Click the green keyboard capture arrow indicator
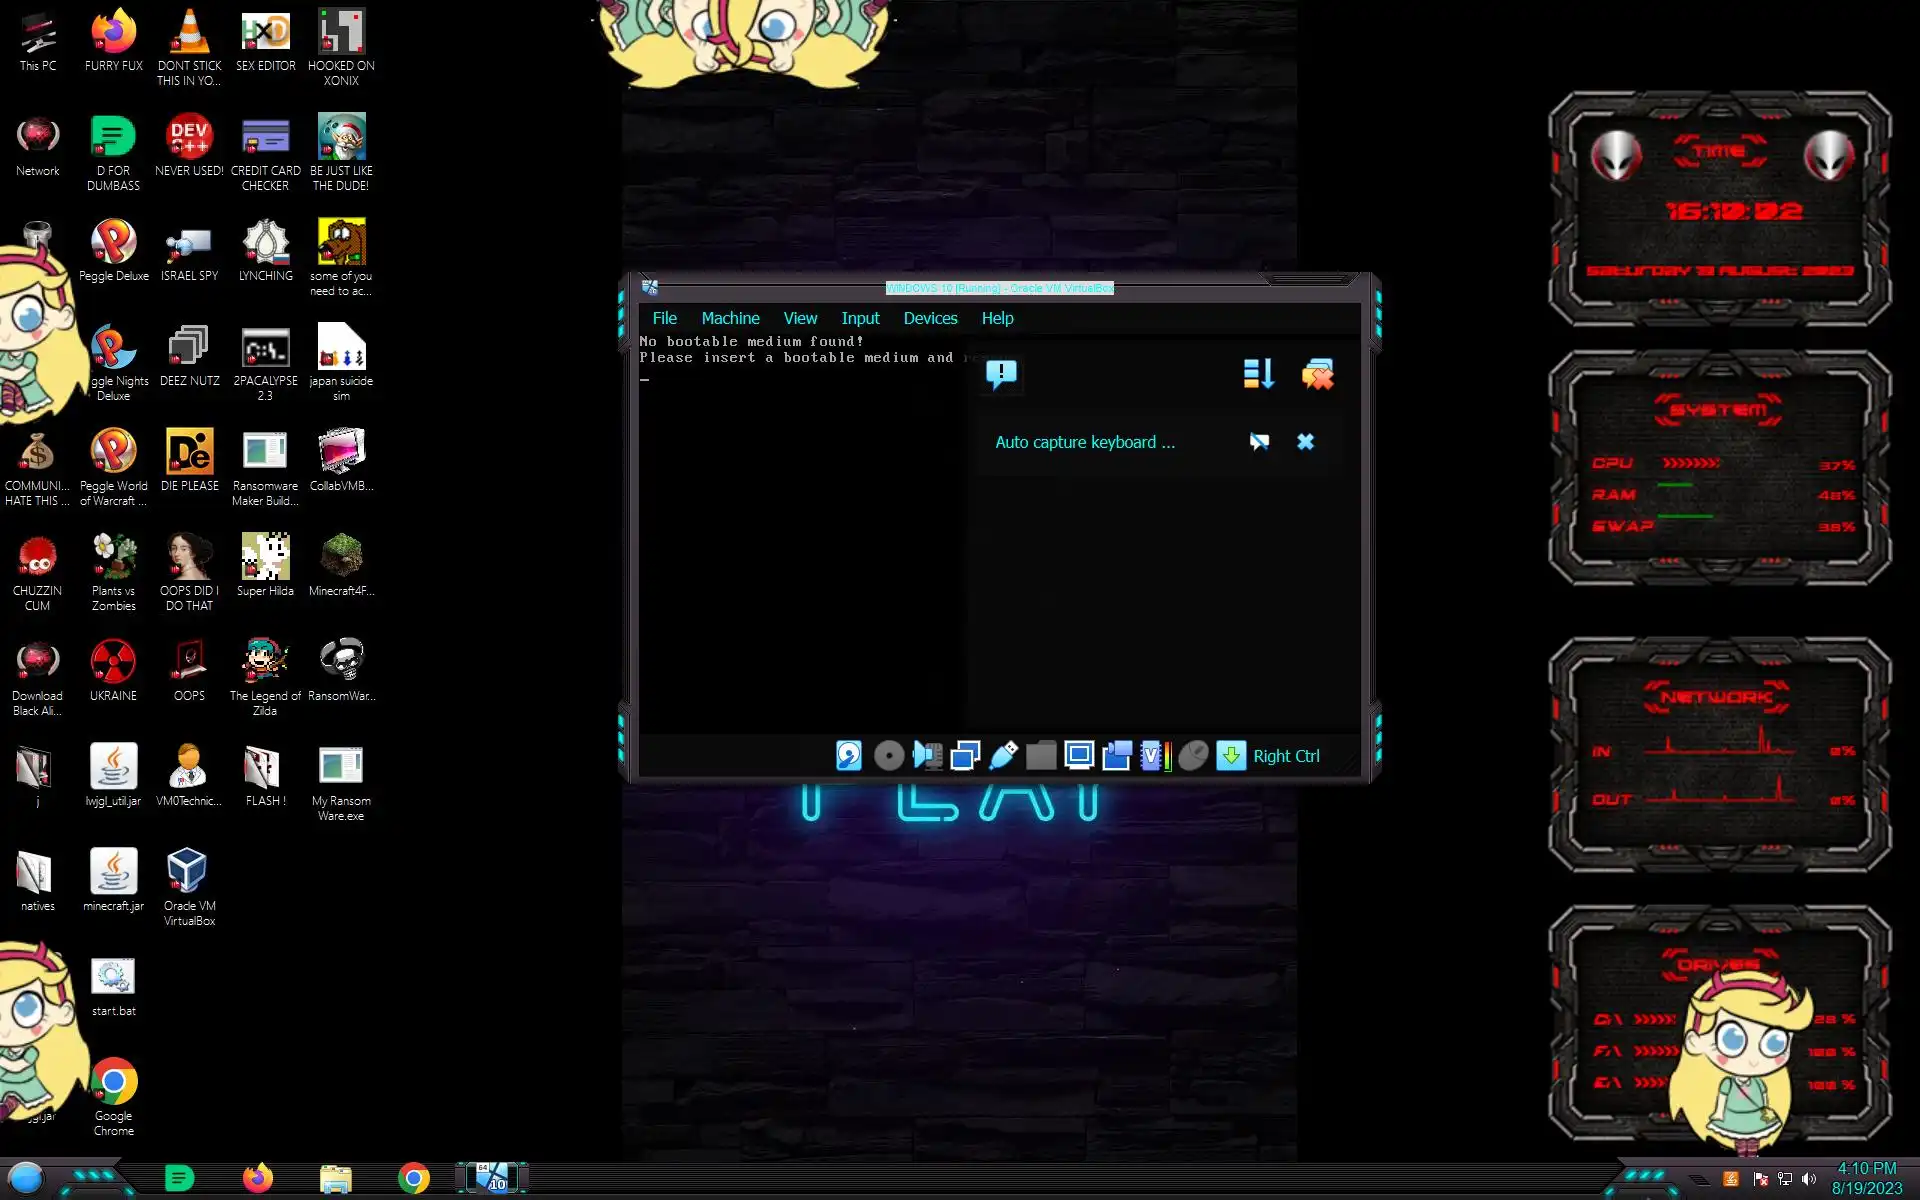This screenshot has height=1200, width=1920. click(1231, 755)
